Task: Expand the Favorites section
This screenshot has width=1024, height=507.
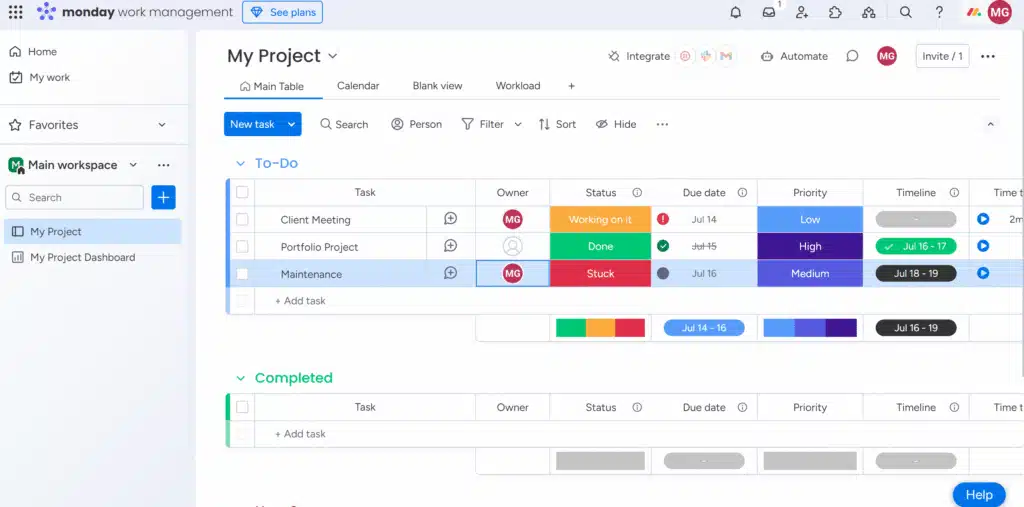Action: pyautogui.click(x=162, y=125)
